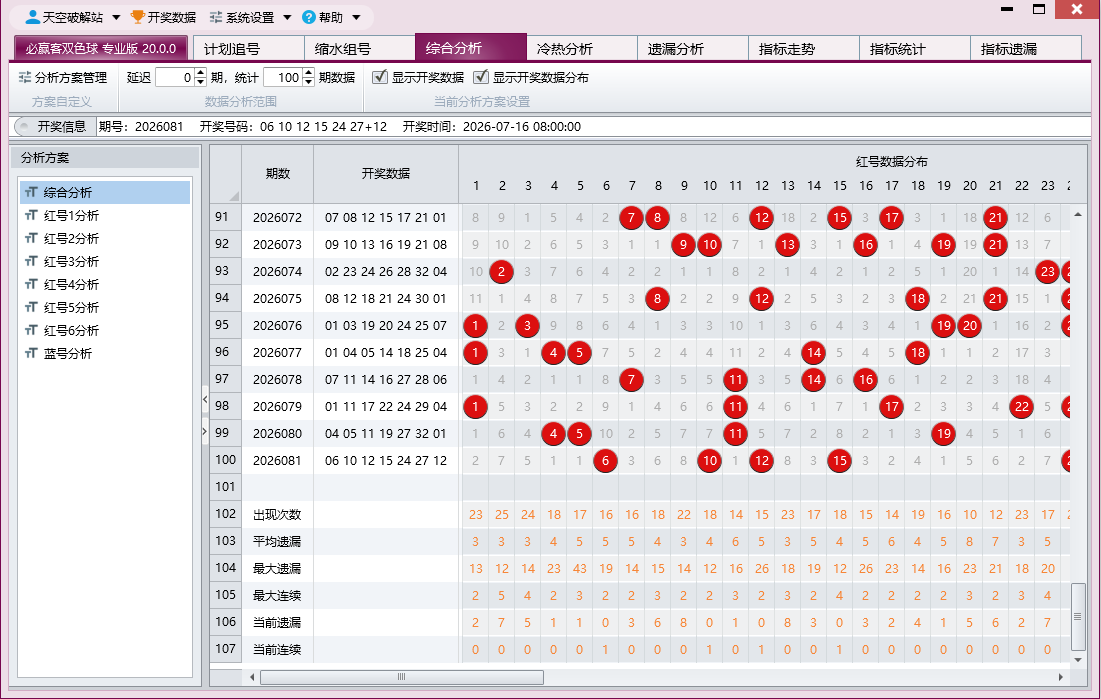The width and height of the screenshot is (1101, 699).
Task: Expand the panel with lower splitter arrow
Action: pyautogui.click(x=204, y=431)
